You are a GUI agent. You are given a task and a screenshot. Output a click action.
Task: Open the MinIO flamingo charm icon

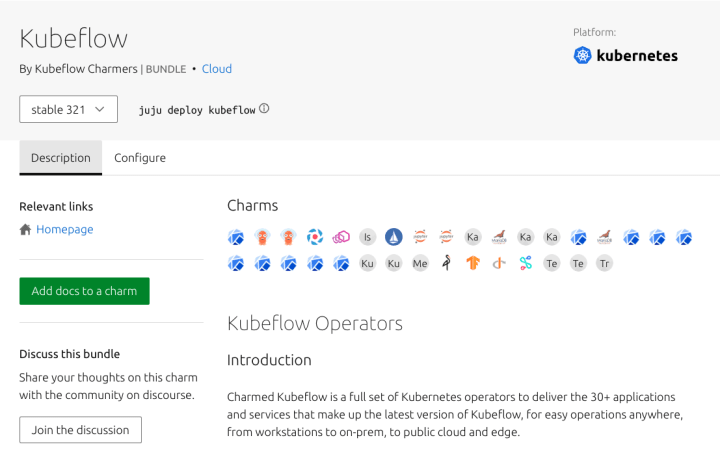tap(446, 264)
